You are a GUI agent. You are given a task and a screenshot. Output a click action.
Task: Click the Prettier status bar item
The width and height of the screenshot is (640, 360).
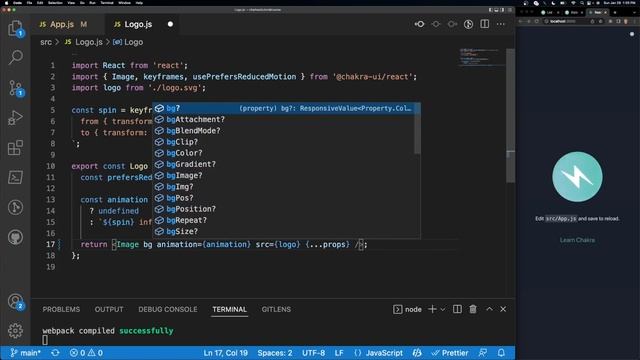450,353
